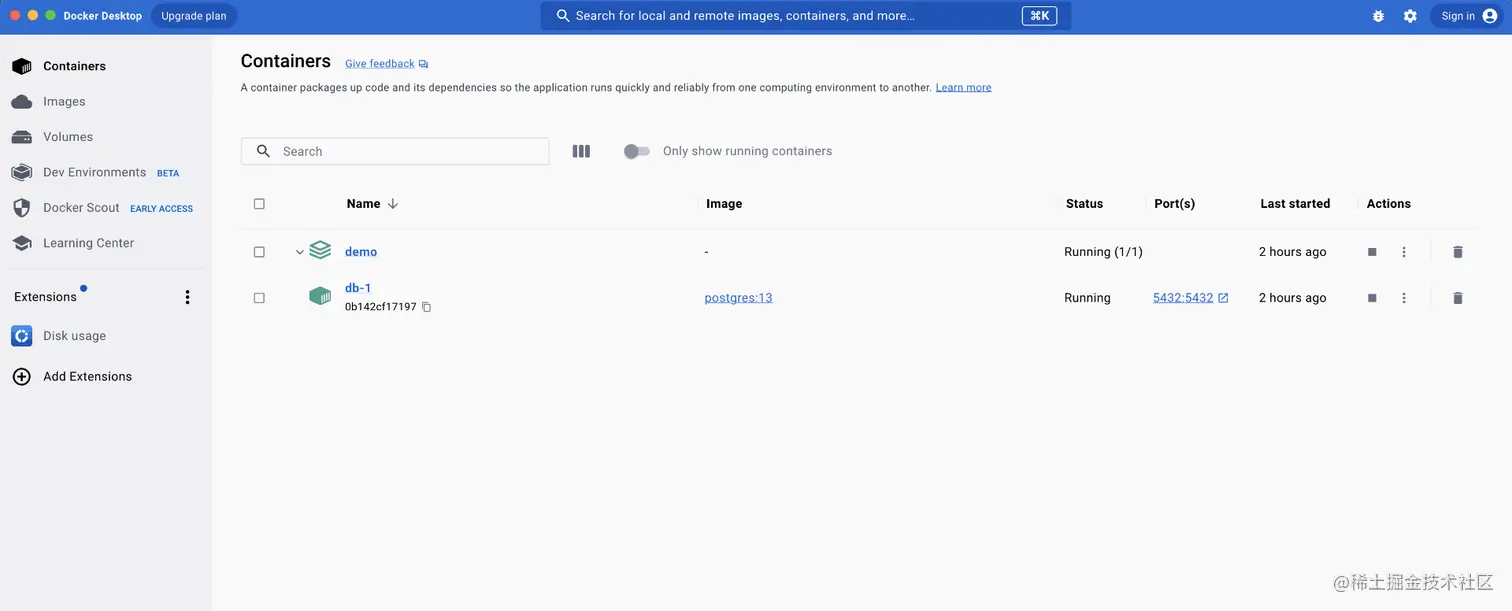
Task: Open more actions for demo
Action: click(x=1404, y=252)
